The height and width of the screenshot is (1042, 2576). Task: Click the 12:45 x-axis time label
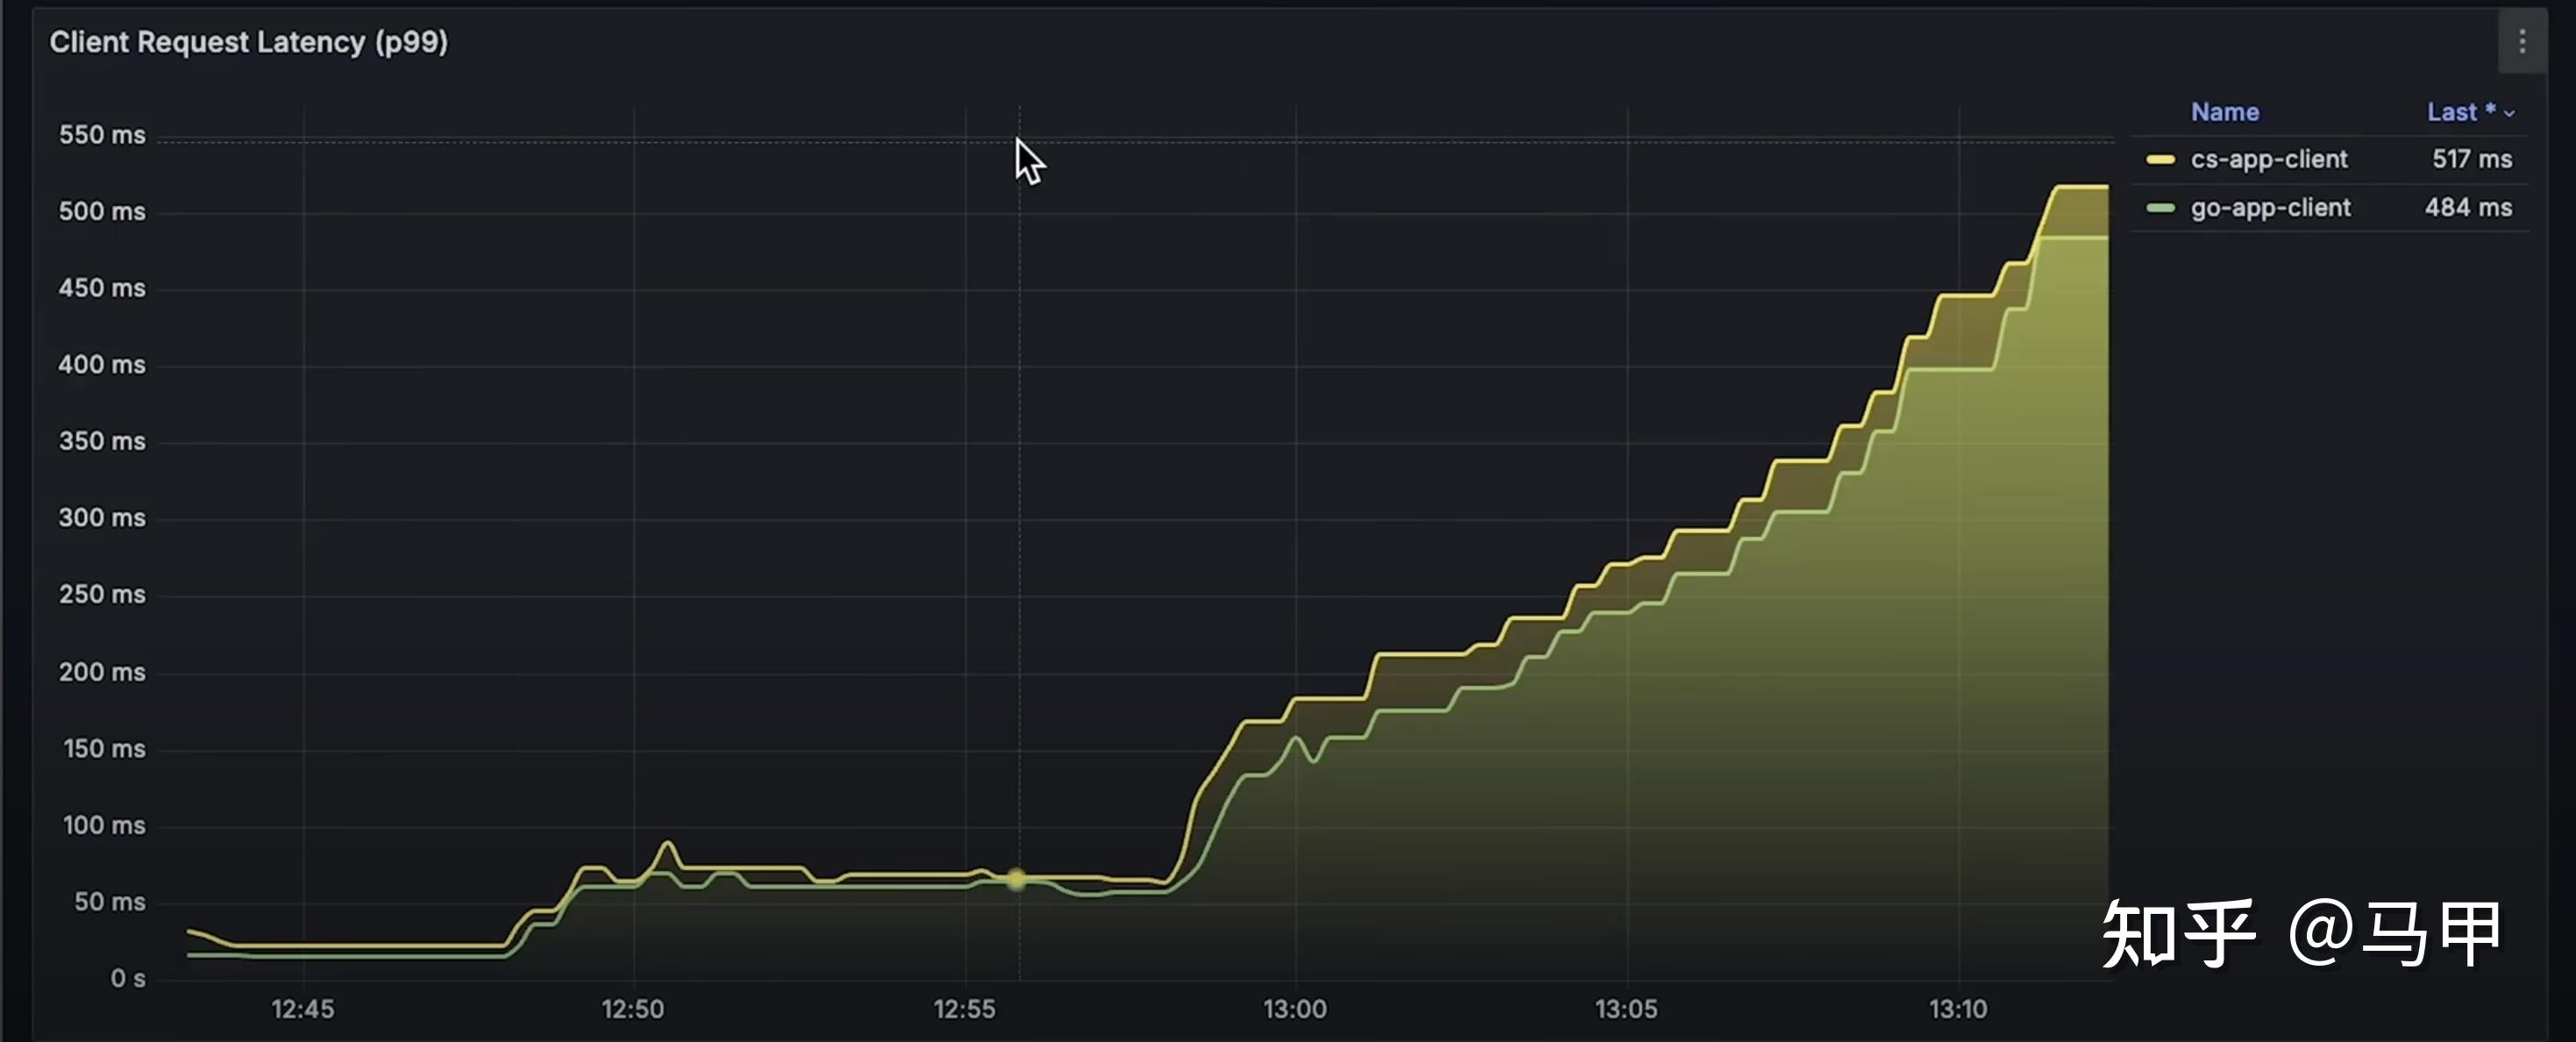[302, 1009]
